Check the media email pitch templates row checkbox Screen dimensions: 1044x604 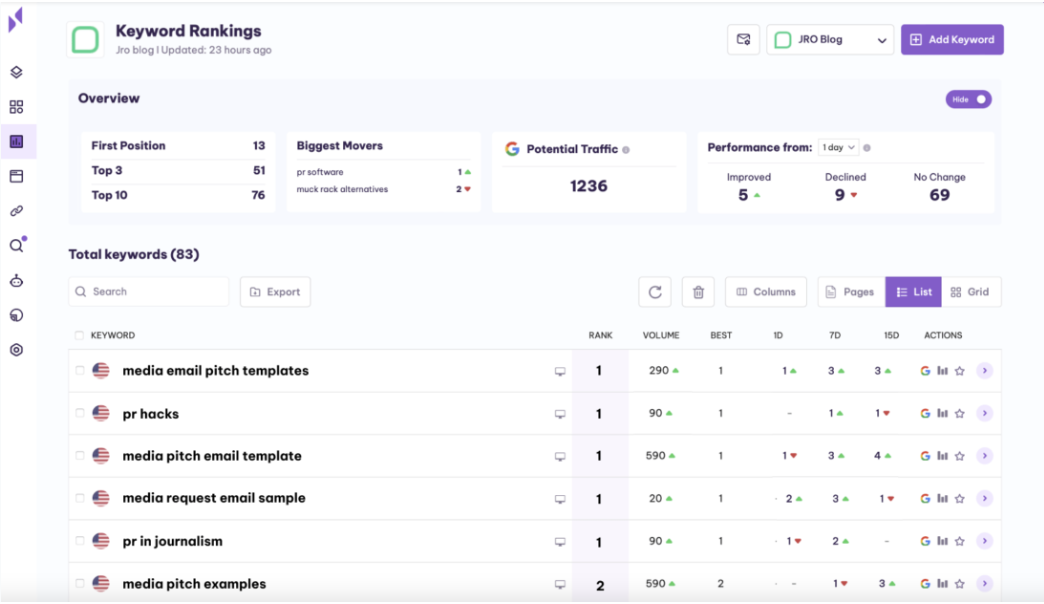pos(79,370)
